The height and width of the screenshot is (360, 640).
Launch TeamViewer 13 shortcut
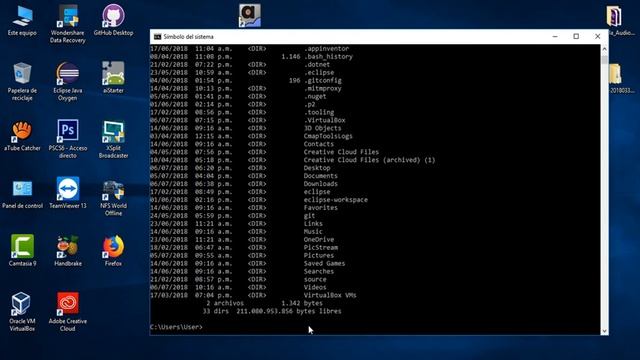point(68,193)
